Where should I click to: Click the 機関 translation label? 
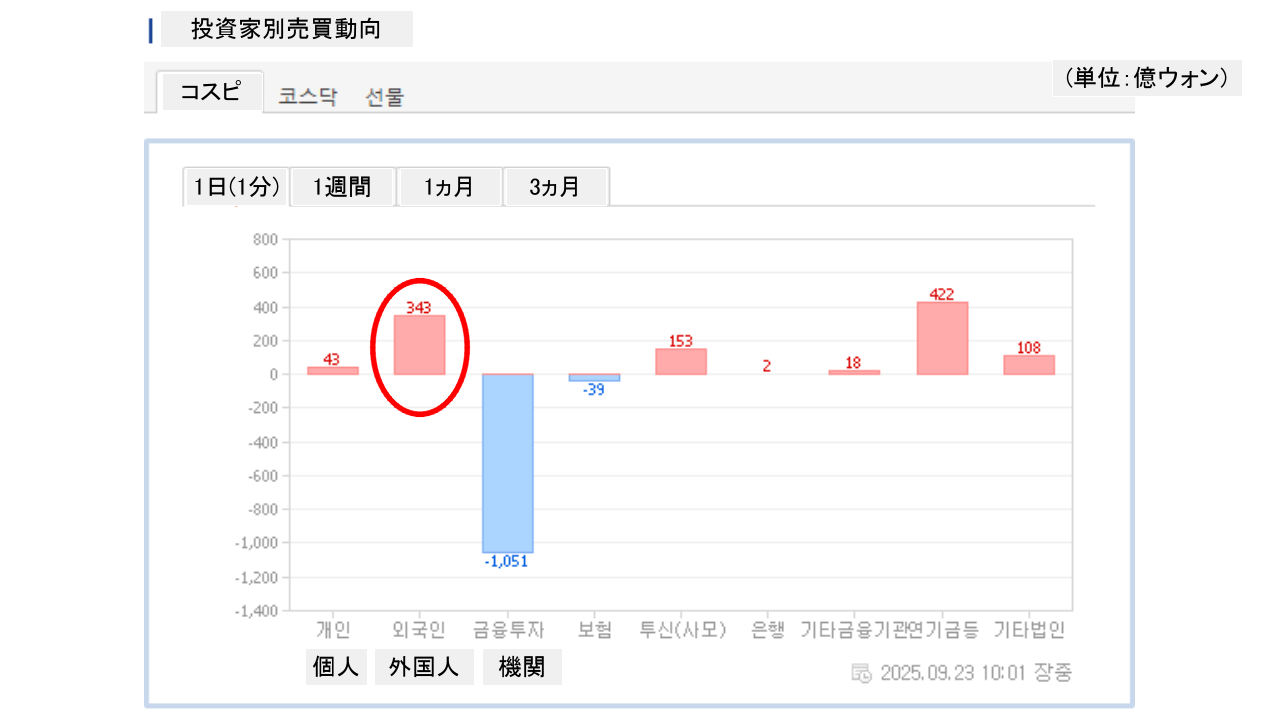click(x=522, y=667)
